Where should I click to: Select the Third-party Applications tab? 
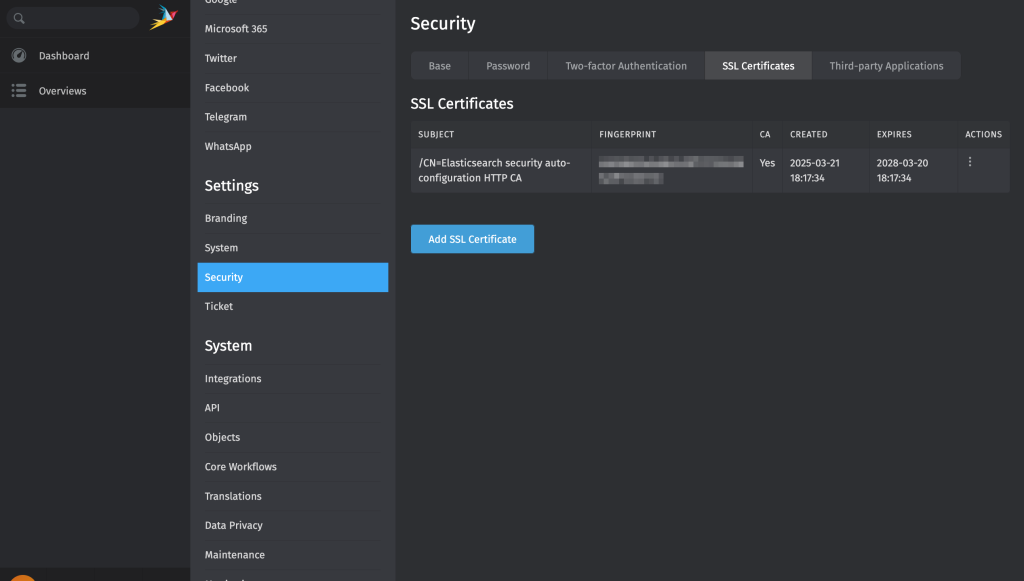tap(886, 66)
